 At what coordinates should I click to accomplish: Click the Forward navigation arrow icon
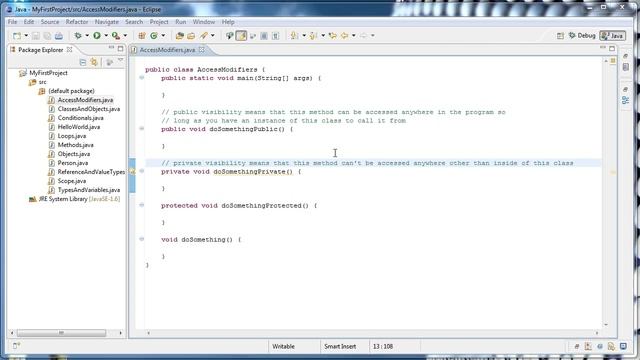click(363, 36)
